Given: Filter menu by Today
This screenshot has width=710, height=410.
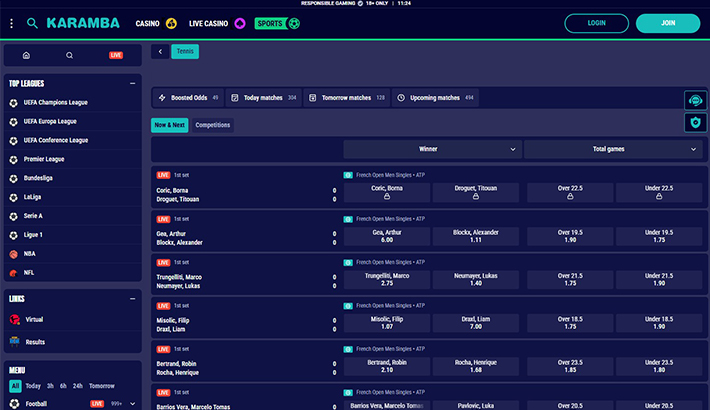Looking at the screenshot, I should pos(33,386).
